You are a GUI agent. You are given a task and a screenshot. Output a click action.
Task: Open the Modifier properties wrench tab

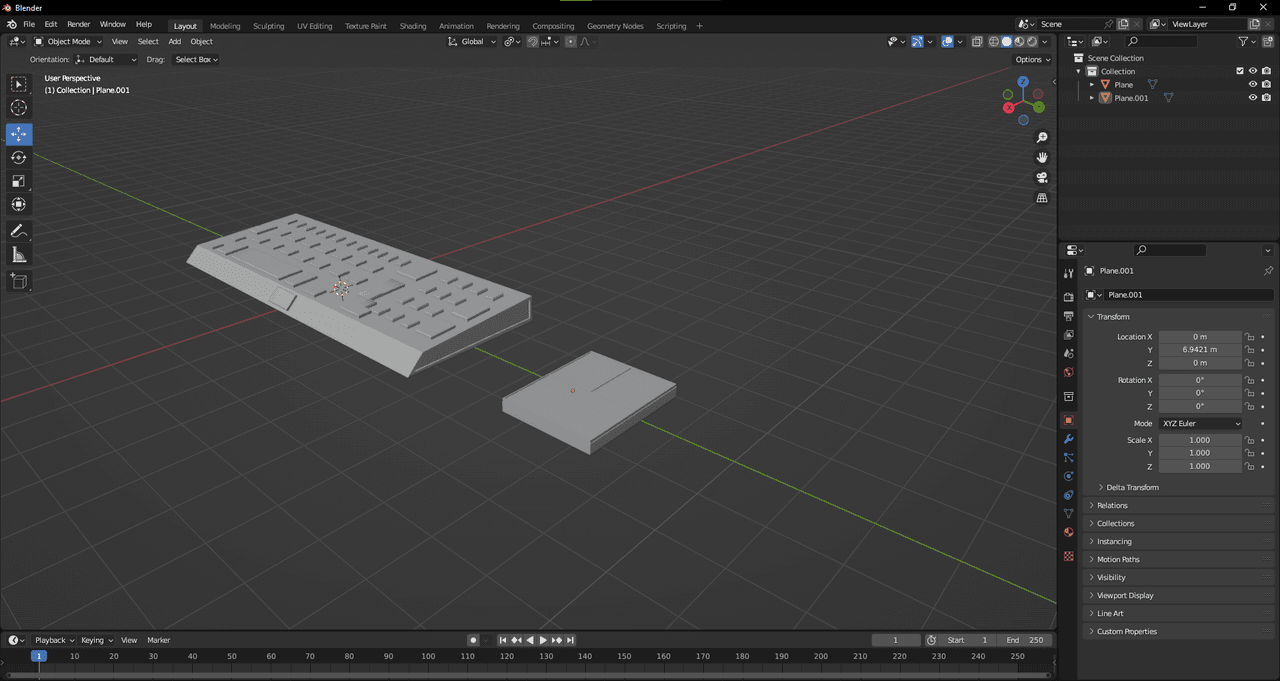click(1068, 439)
